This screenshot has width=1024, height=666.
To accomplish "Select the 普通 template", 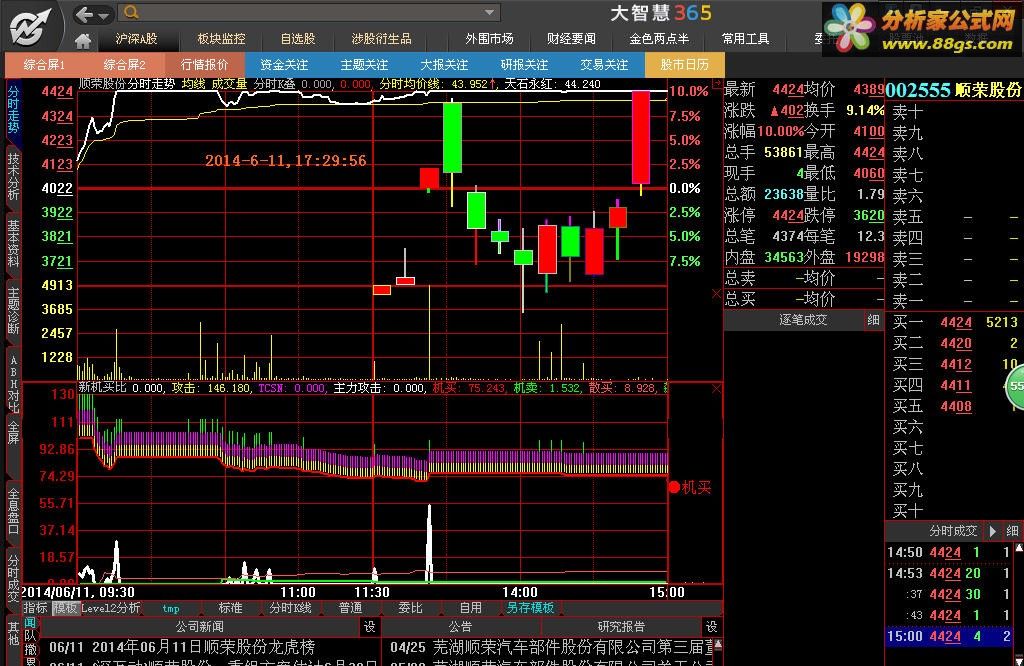I will coord(351,608).
